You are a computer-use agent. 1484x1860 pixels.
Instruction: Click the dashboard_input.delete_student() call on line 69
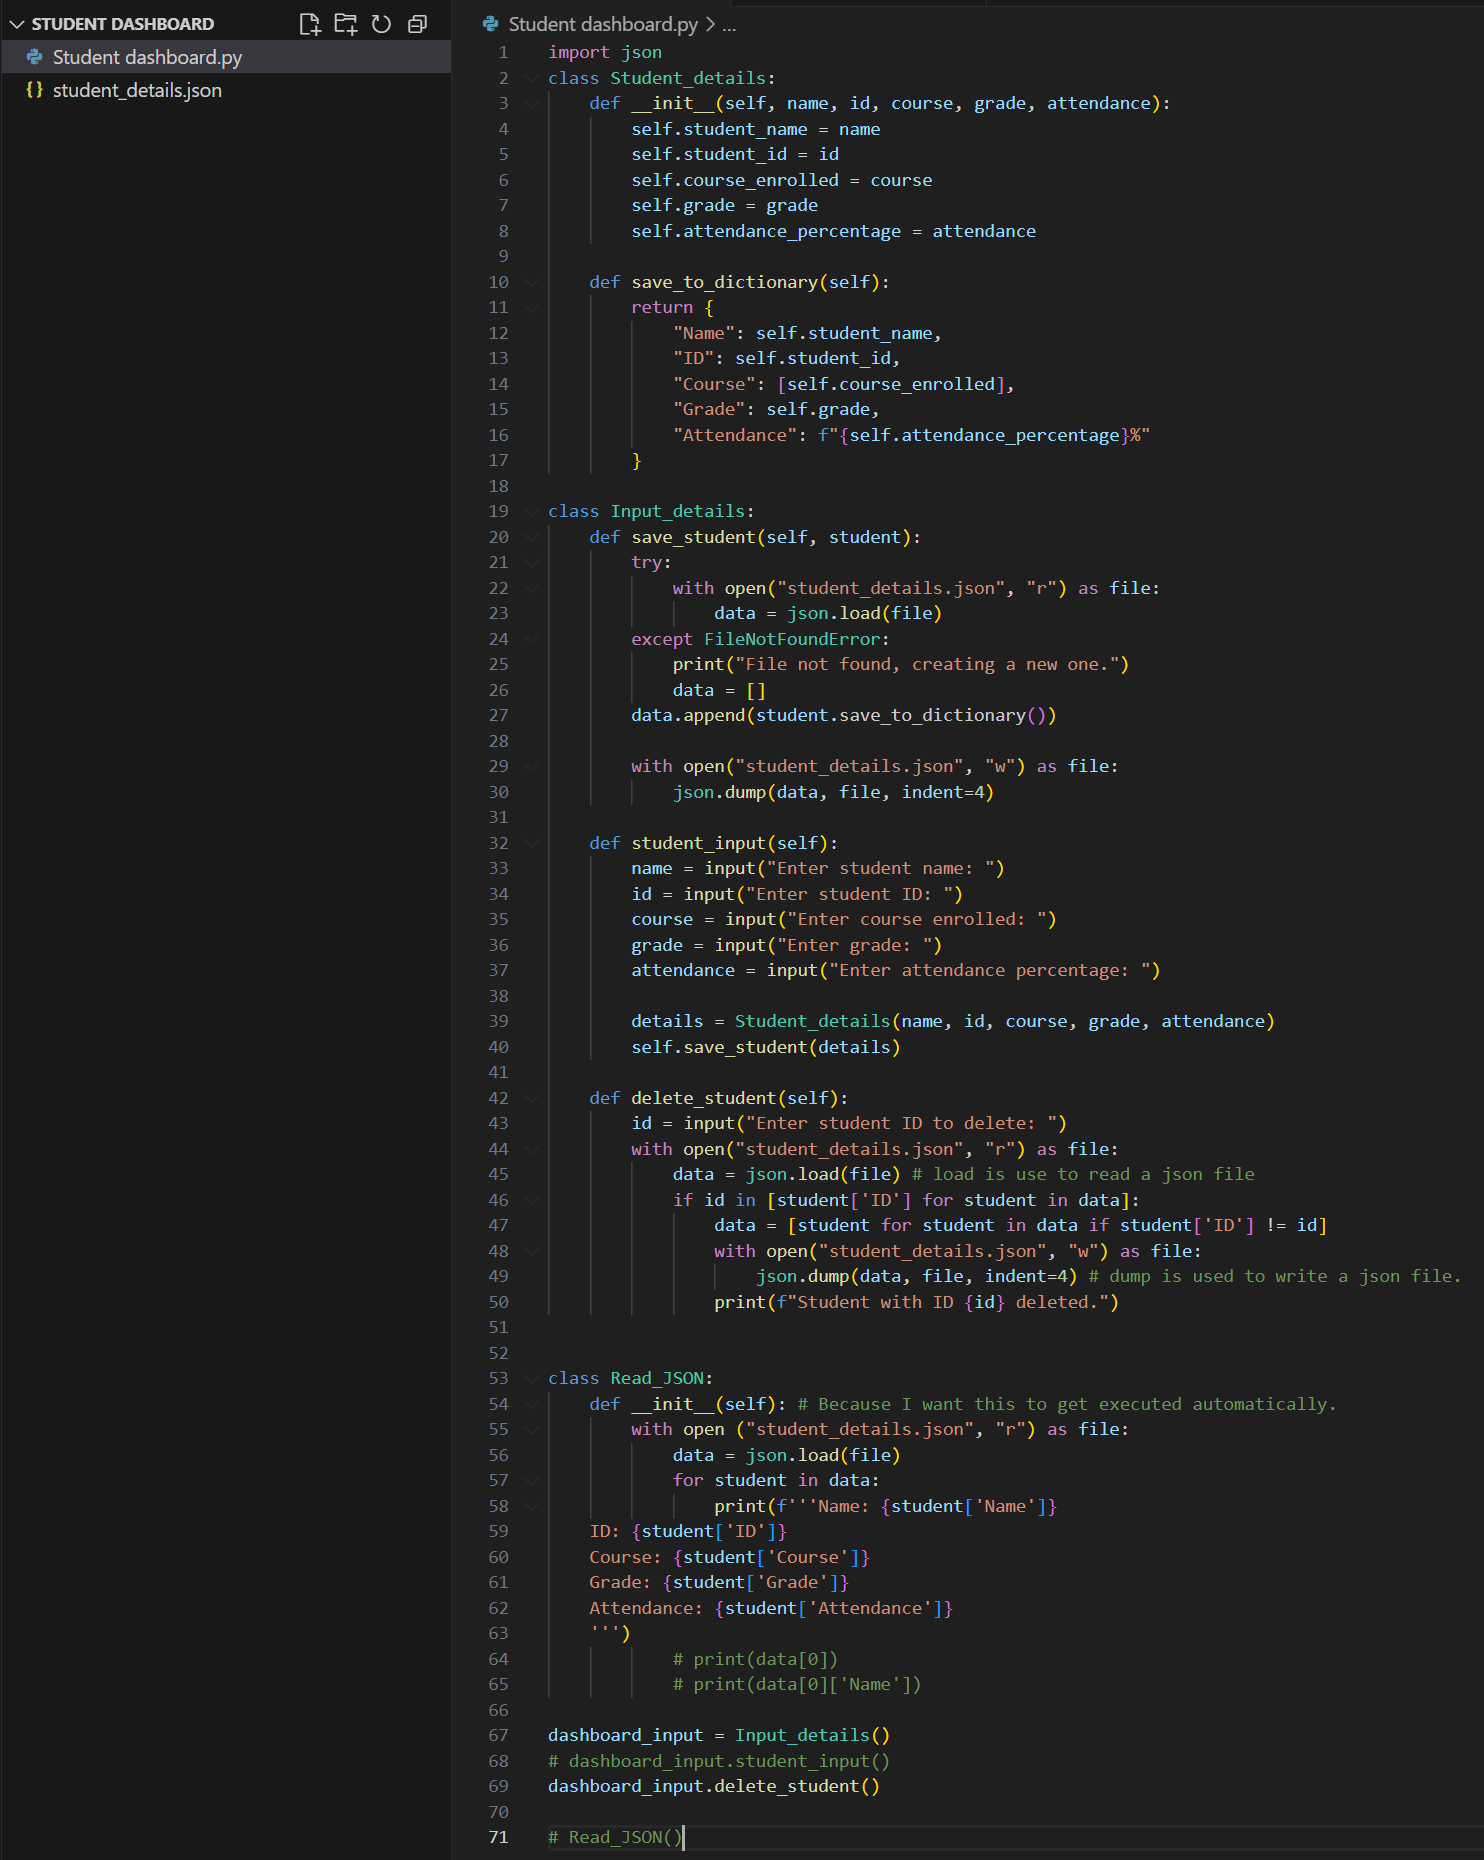coord(713,1786)
